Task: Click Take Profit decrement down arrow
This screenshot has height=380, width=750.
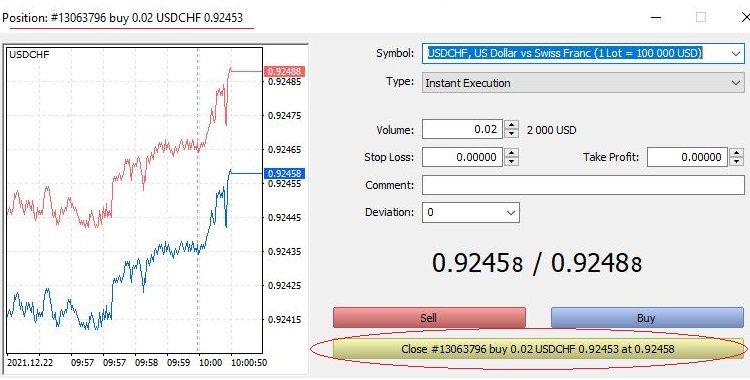Action: click(x=737, y=161)
